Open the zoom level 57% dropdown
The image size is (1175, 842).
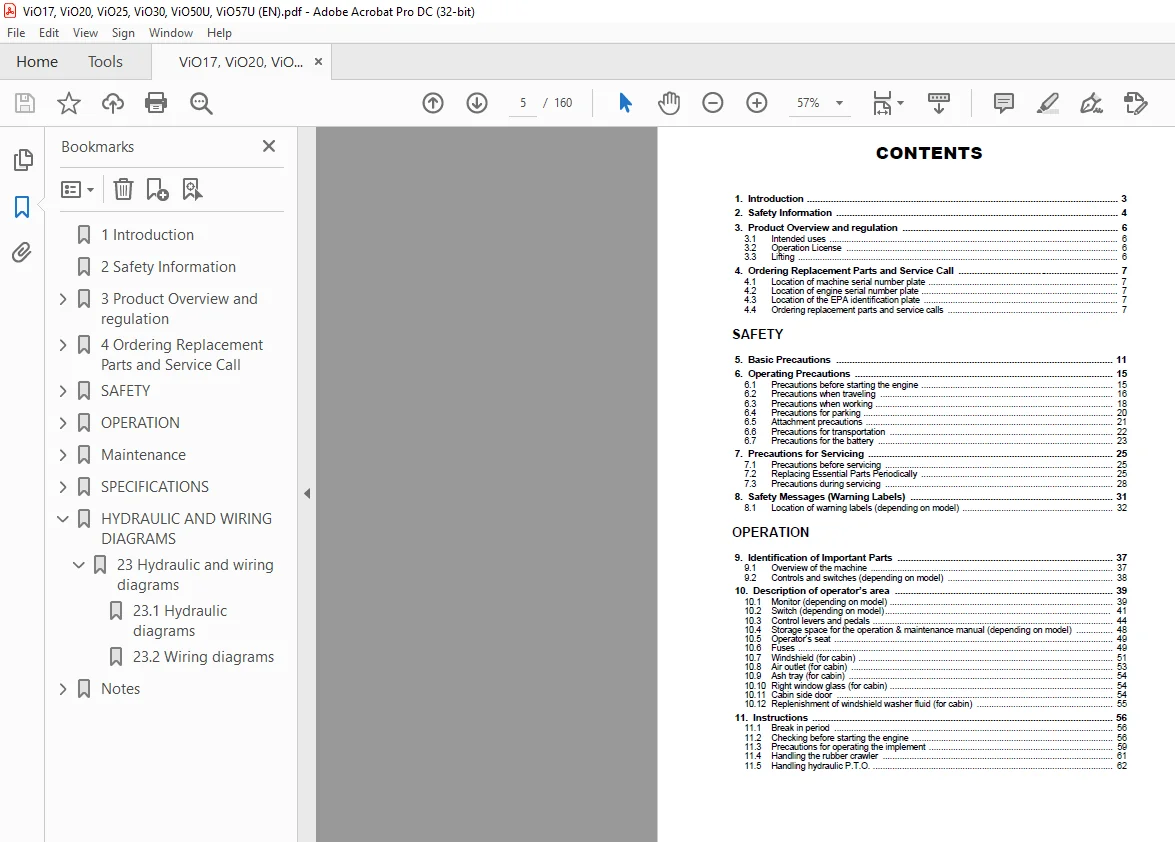(x=839, y=103)
